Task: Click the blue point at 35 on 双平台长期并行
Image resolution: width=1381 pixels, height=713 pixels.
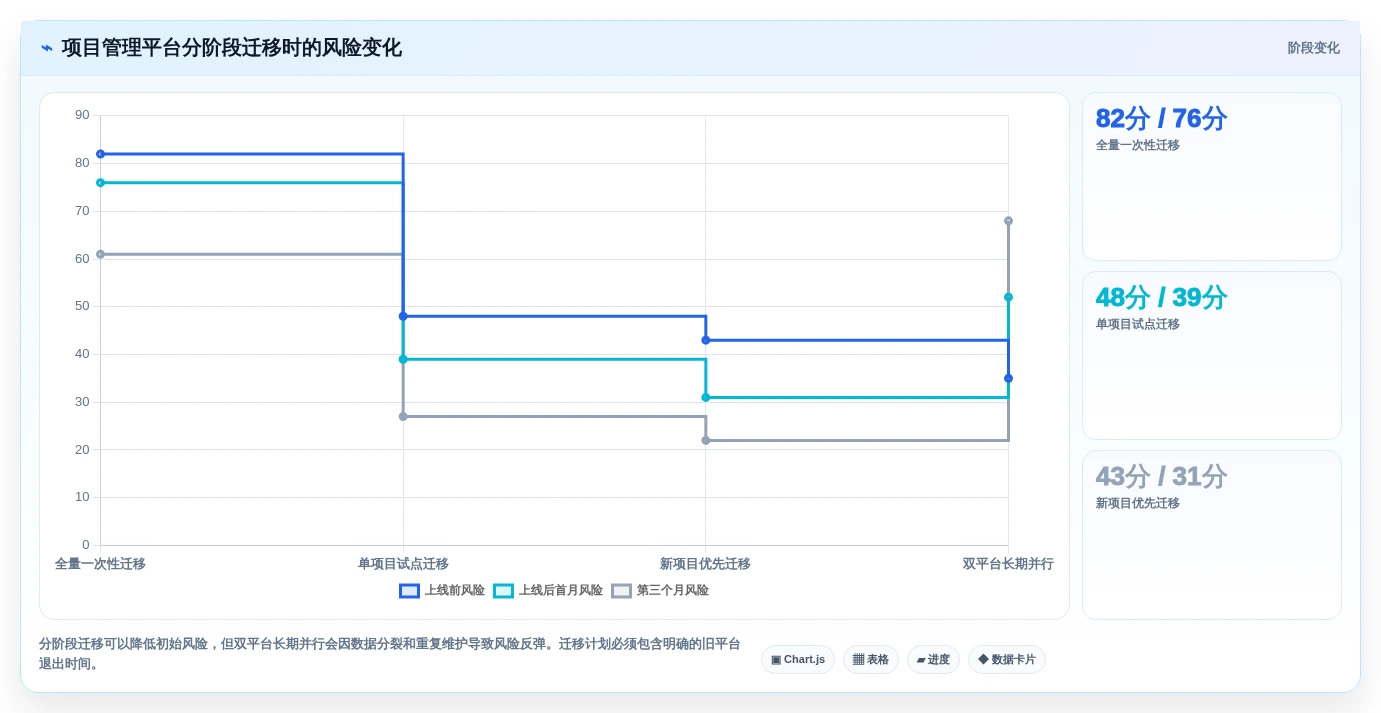Action: (1008, 378)
